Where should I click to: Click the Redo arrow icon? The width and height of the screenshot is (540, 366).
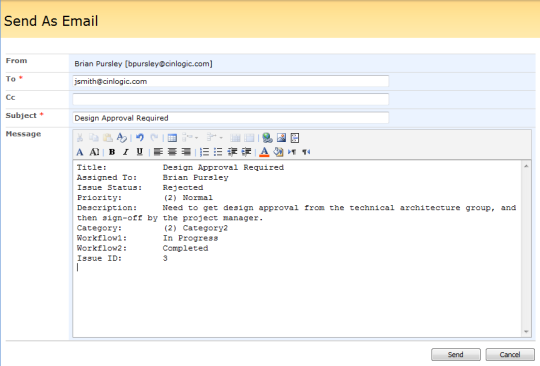pyautogui.click(x=154, y=138)
